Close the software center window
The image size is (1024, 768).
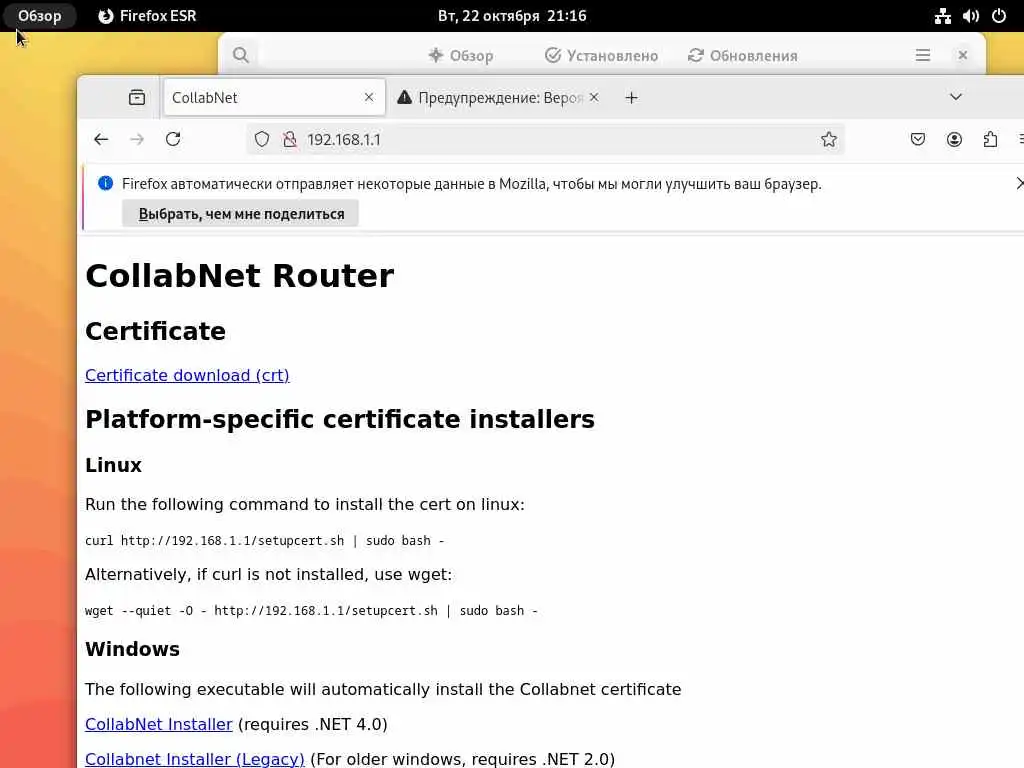pyautogui.click(x=963, y=56)
